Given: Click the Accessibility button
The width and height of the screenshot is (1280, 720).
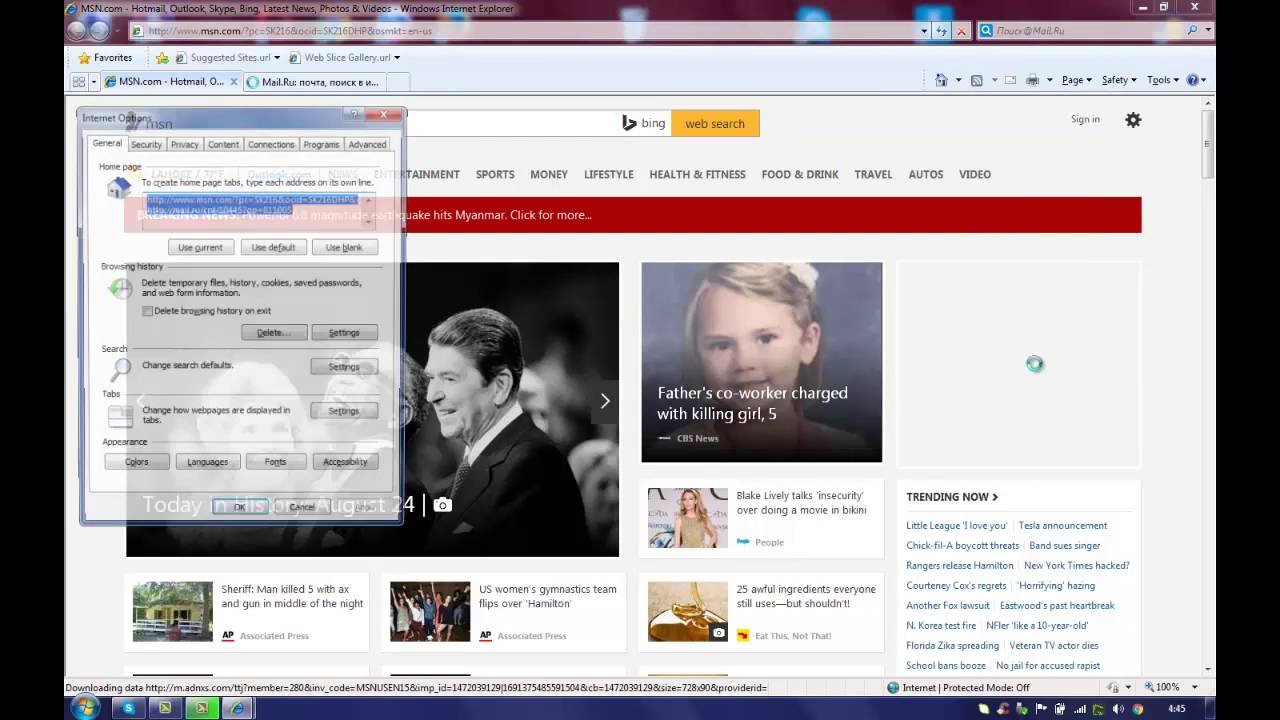Looking at the screenshot, I should (x=345, y=462).
